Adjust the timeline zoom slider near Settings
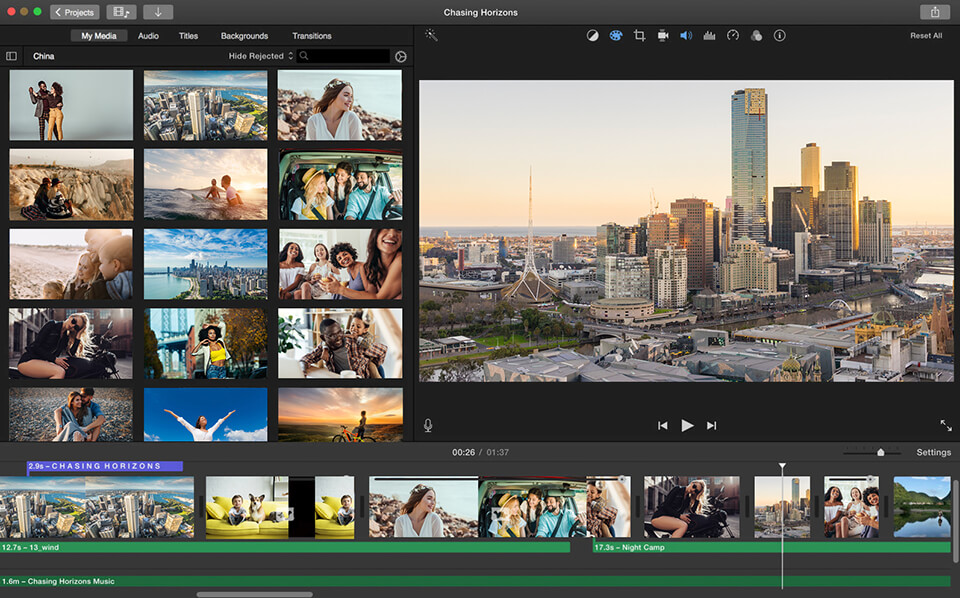 click(881, 451)
